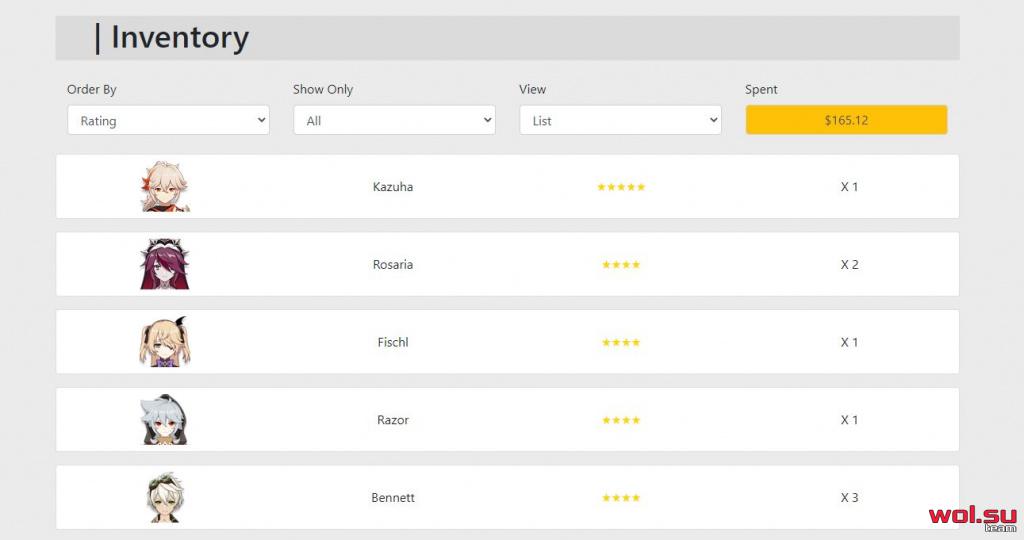Click the Kazuha name text
This screenshot has width=1024, height=540.
393,187
